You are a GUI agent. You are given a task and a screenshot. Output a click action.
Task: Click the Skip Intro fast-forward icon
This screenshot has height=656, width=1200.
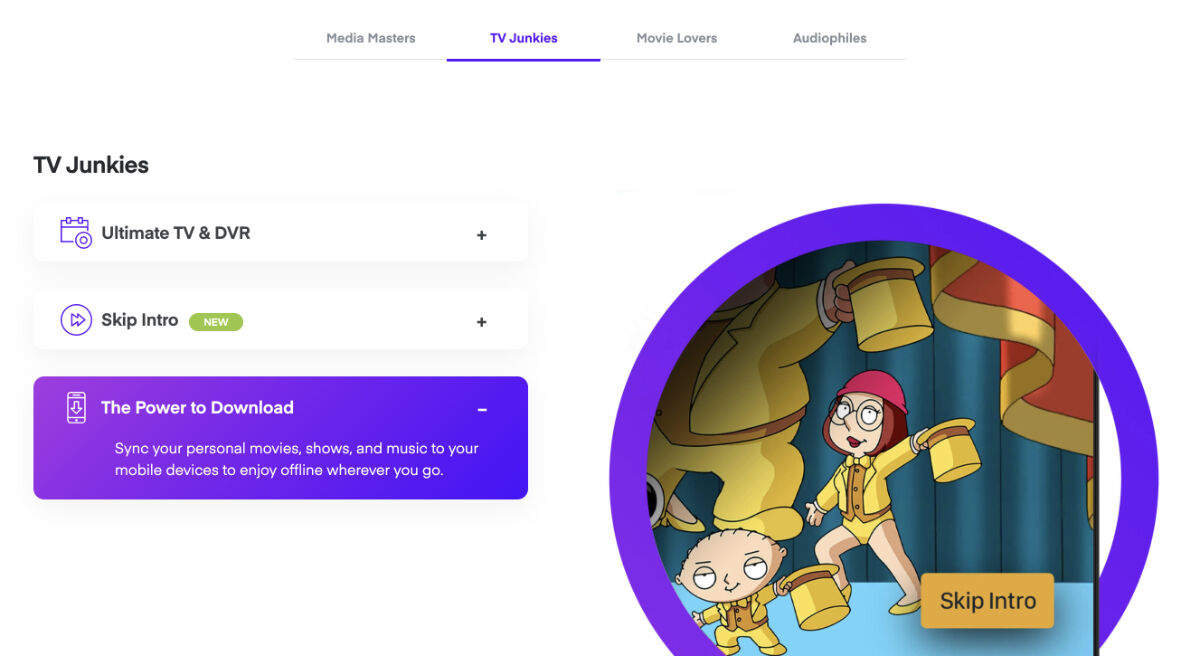coord(76,320)
